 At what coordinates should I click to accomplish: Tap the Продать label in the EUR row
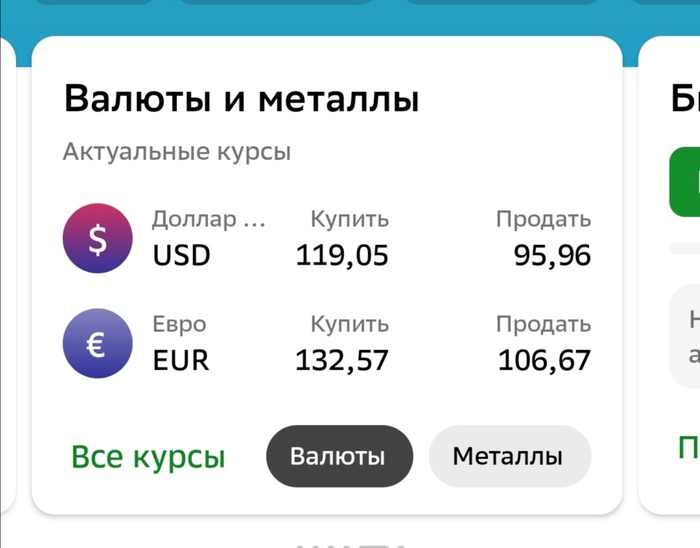click(543, 325)
